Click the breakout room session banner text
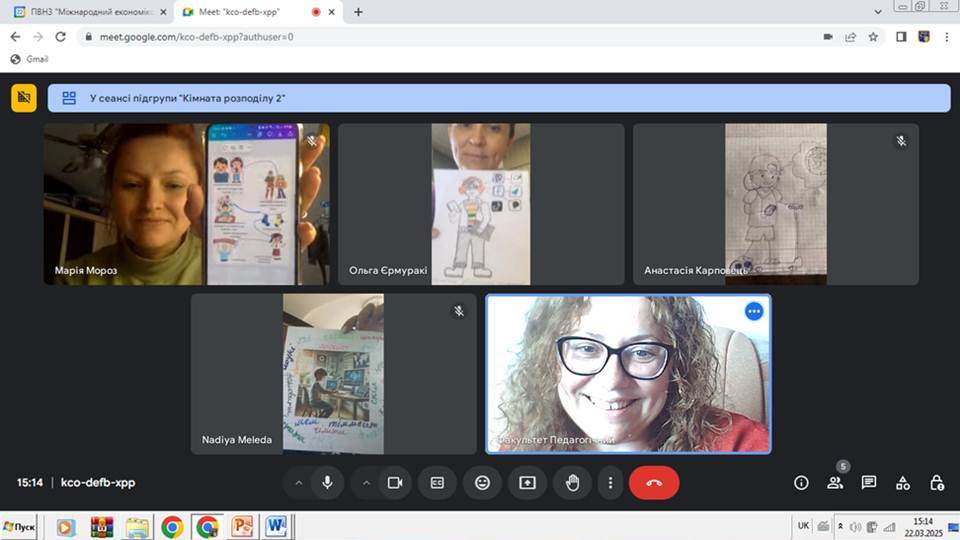Viewport: 960px width, 540px height. tap(187, 98)
